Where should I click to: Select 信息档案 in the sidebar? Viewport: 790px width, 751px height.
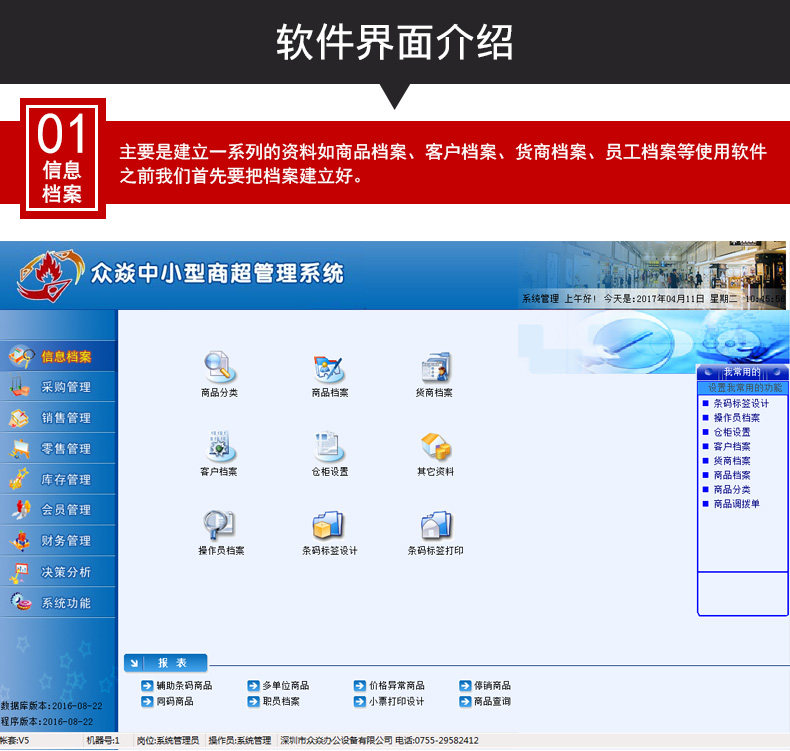click(x=58, y=356)
